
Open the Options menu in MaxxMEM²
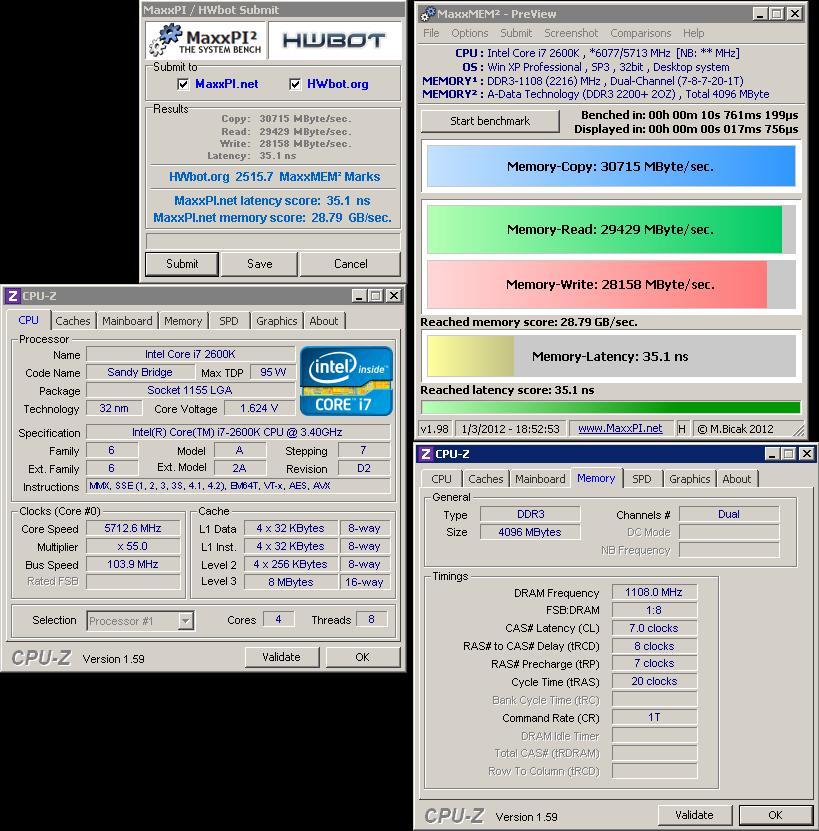470,33
